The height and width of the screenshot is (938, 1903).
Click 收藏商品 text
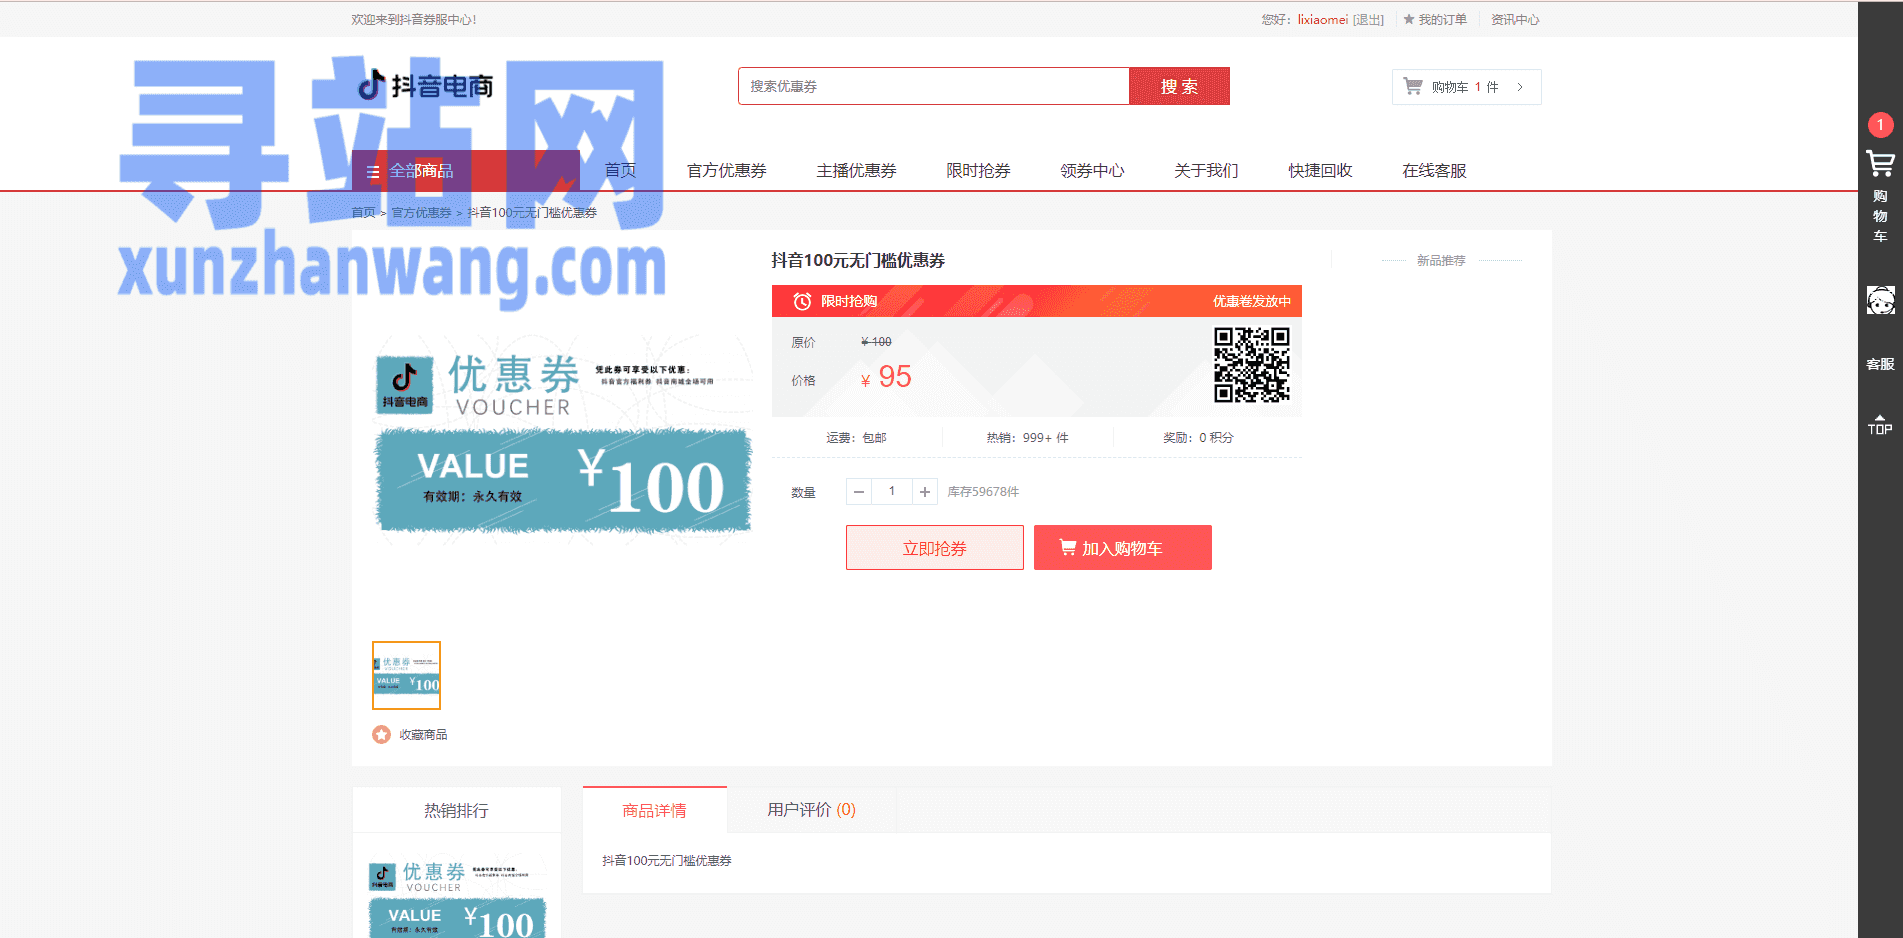423,735
